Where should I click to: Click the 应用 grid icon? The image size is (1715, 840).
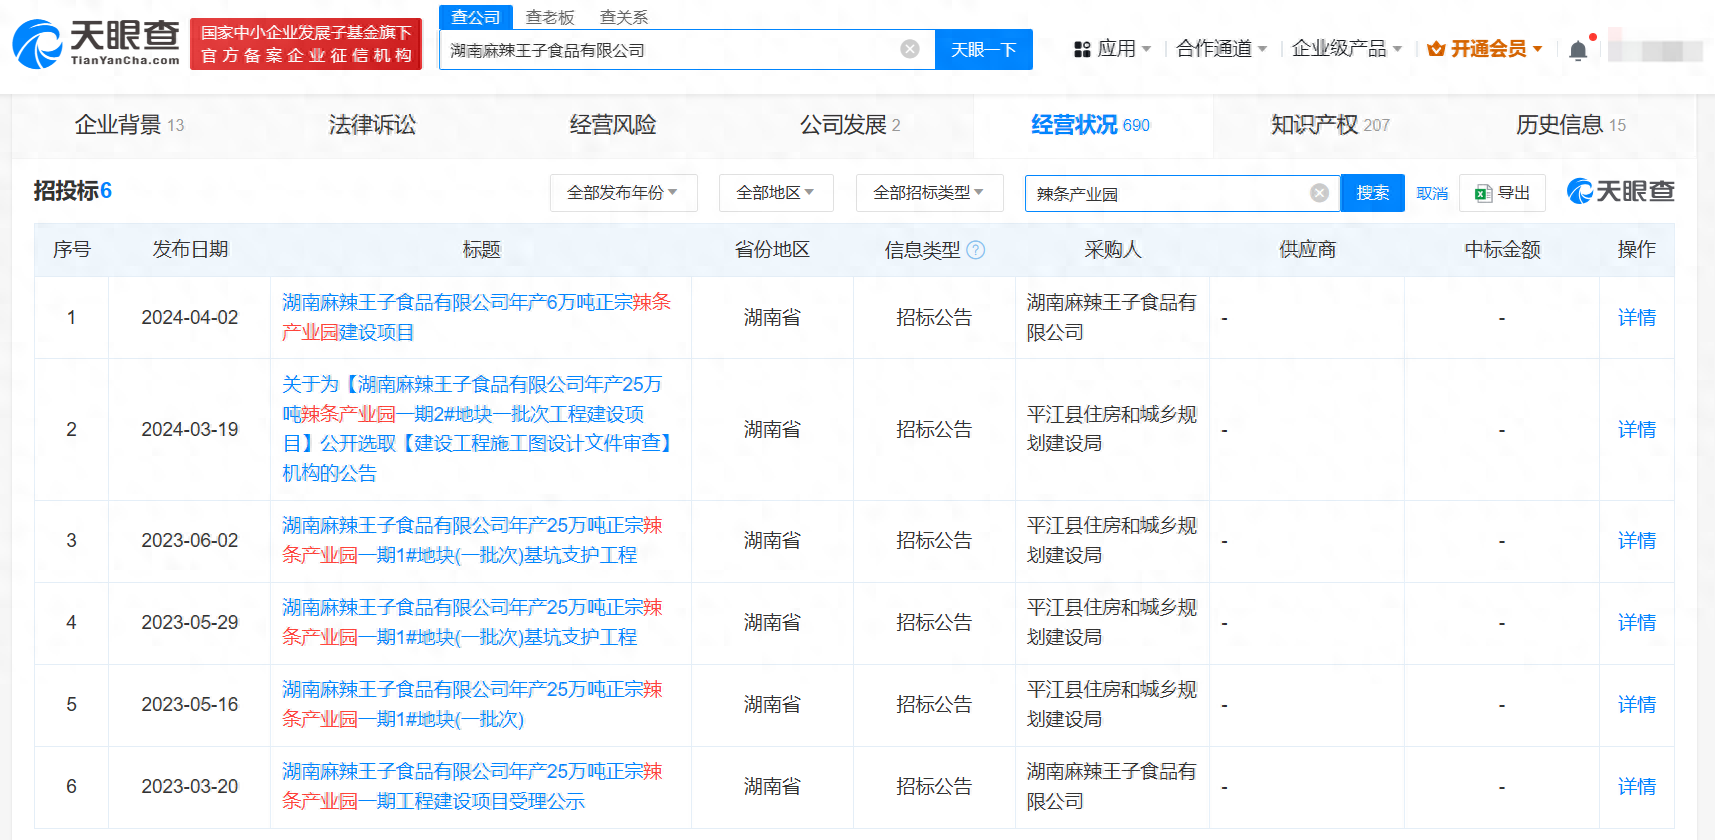click(x=1082, y=49)
